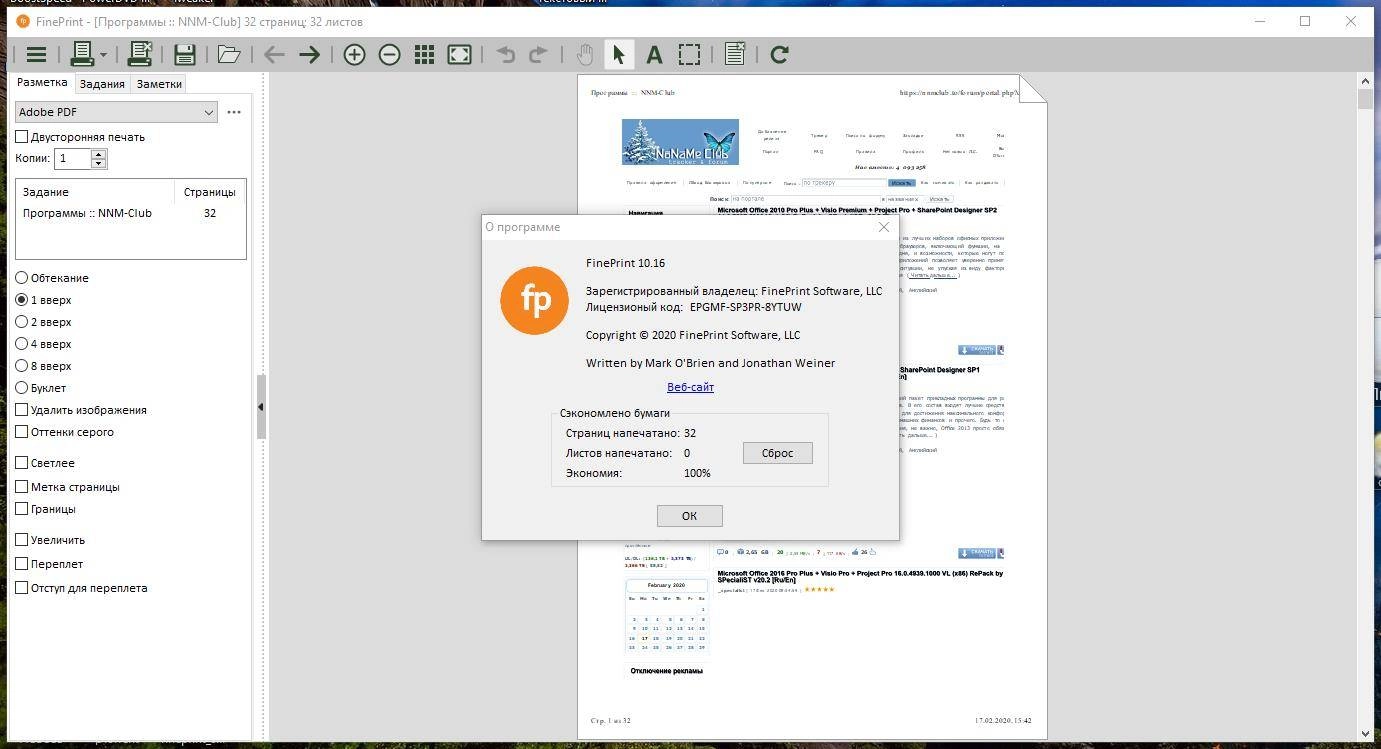Click the Save floppy disk icon
The height and width of the screenshot is (749, 1381).
point(184,55)
